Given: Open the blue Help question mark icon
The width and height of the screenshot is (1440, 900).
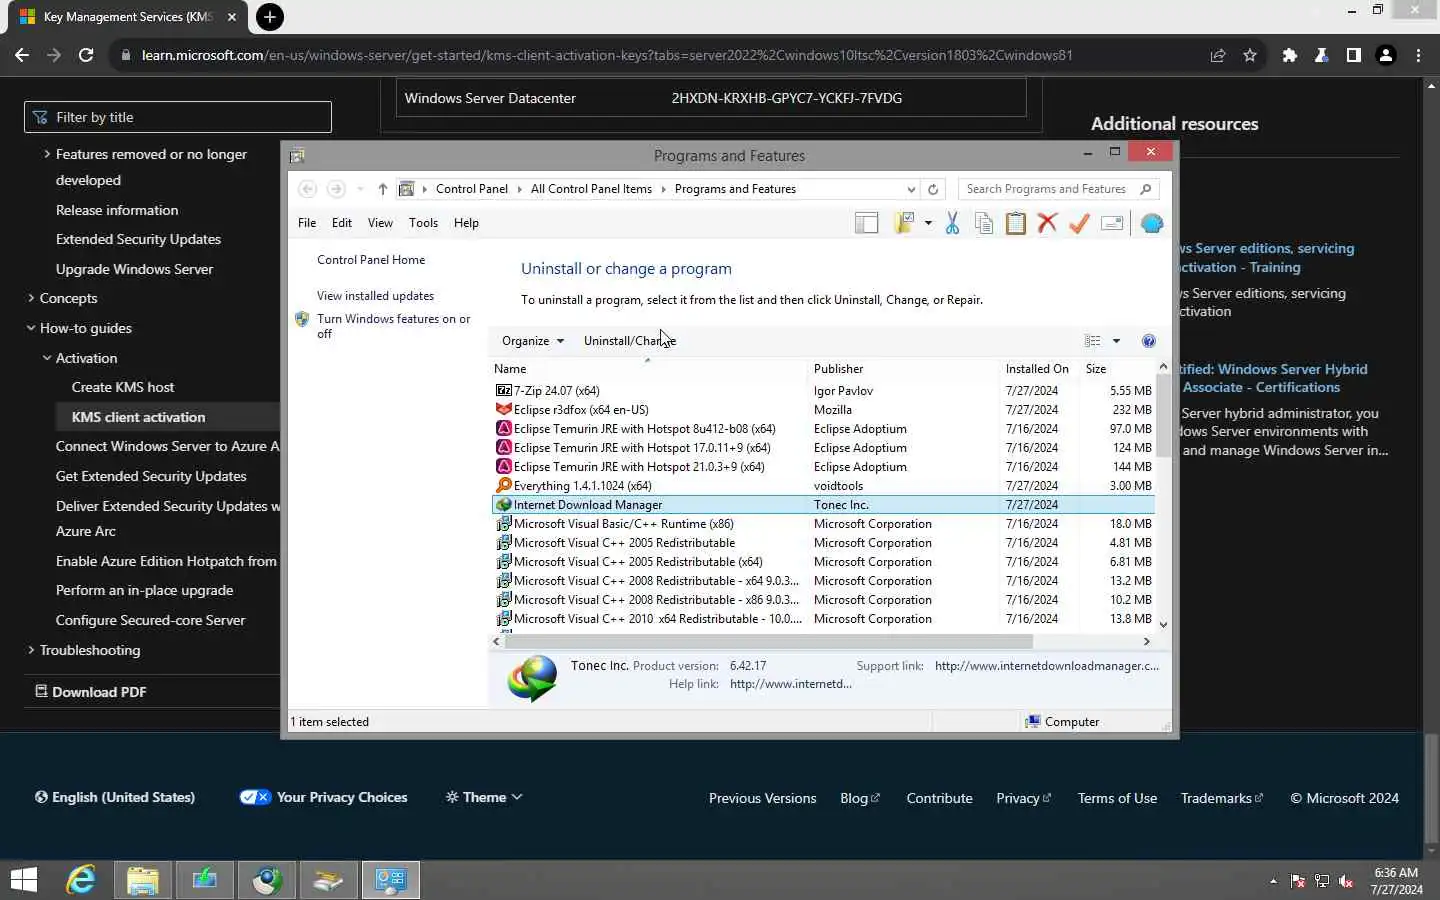Looking at the screenshot, I should (x=1149, y=341).
